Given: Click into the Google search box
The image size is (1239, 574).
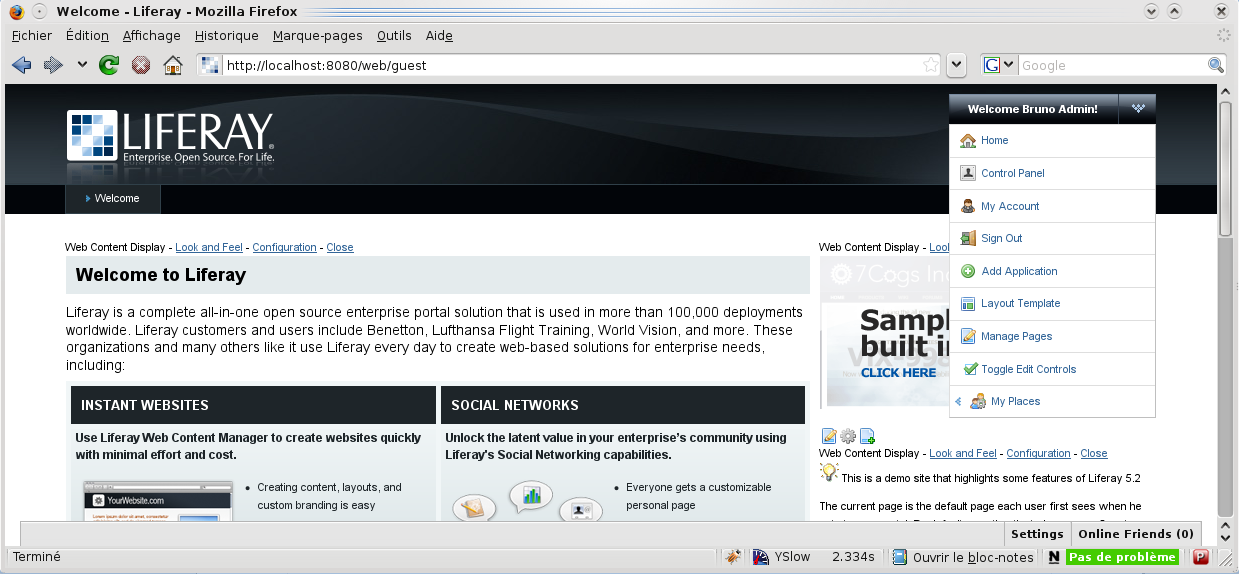Looking at the screenshot, I should [x=1112, y=65].
